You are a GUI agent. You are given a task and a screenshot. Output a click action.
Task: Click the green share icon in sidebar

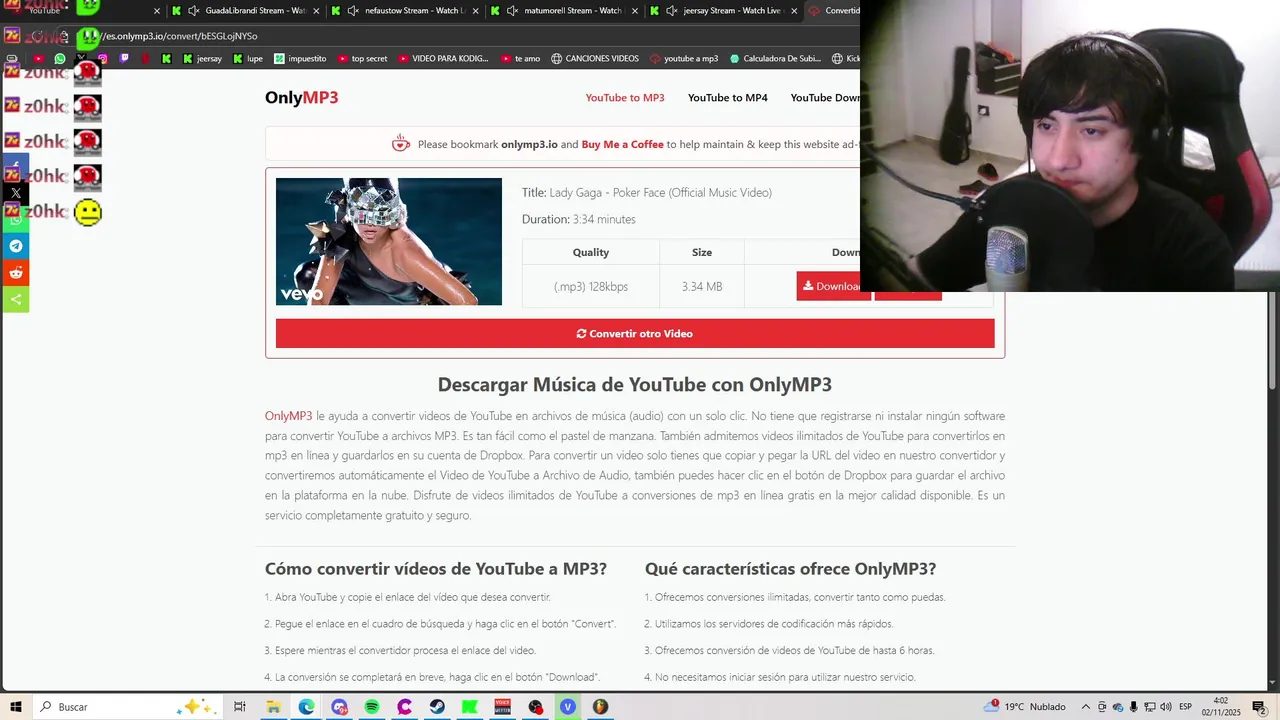click(x=15, y=299)
